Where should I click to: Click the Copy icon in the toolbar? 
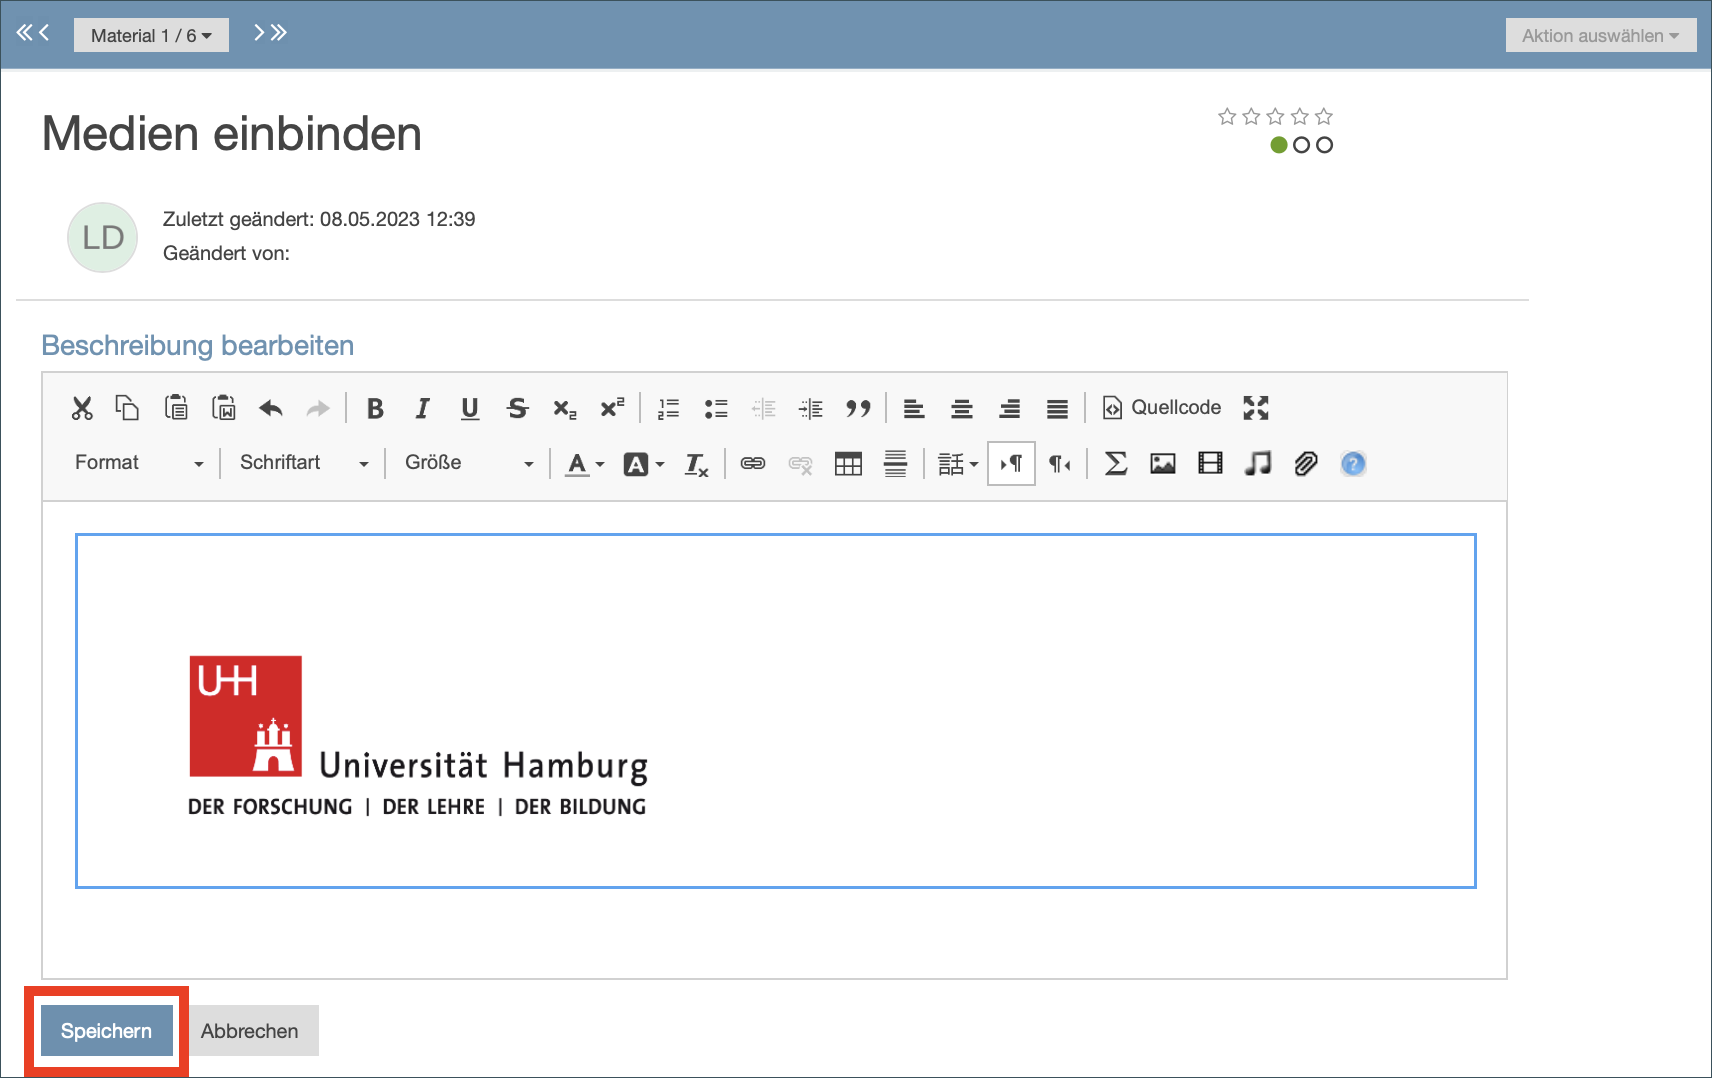(x=127, y=408)
